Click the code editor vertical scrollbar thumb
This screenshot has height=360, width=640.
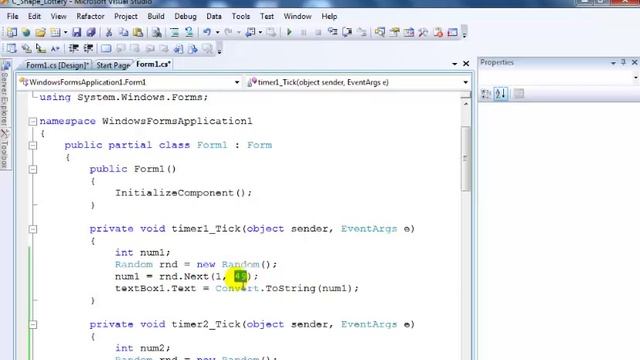[x=466, y=158]
